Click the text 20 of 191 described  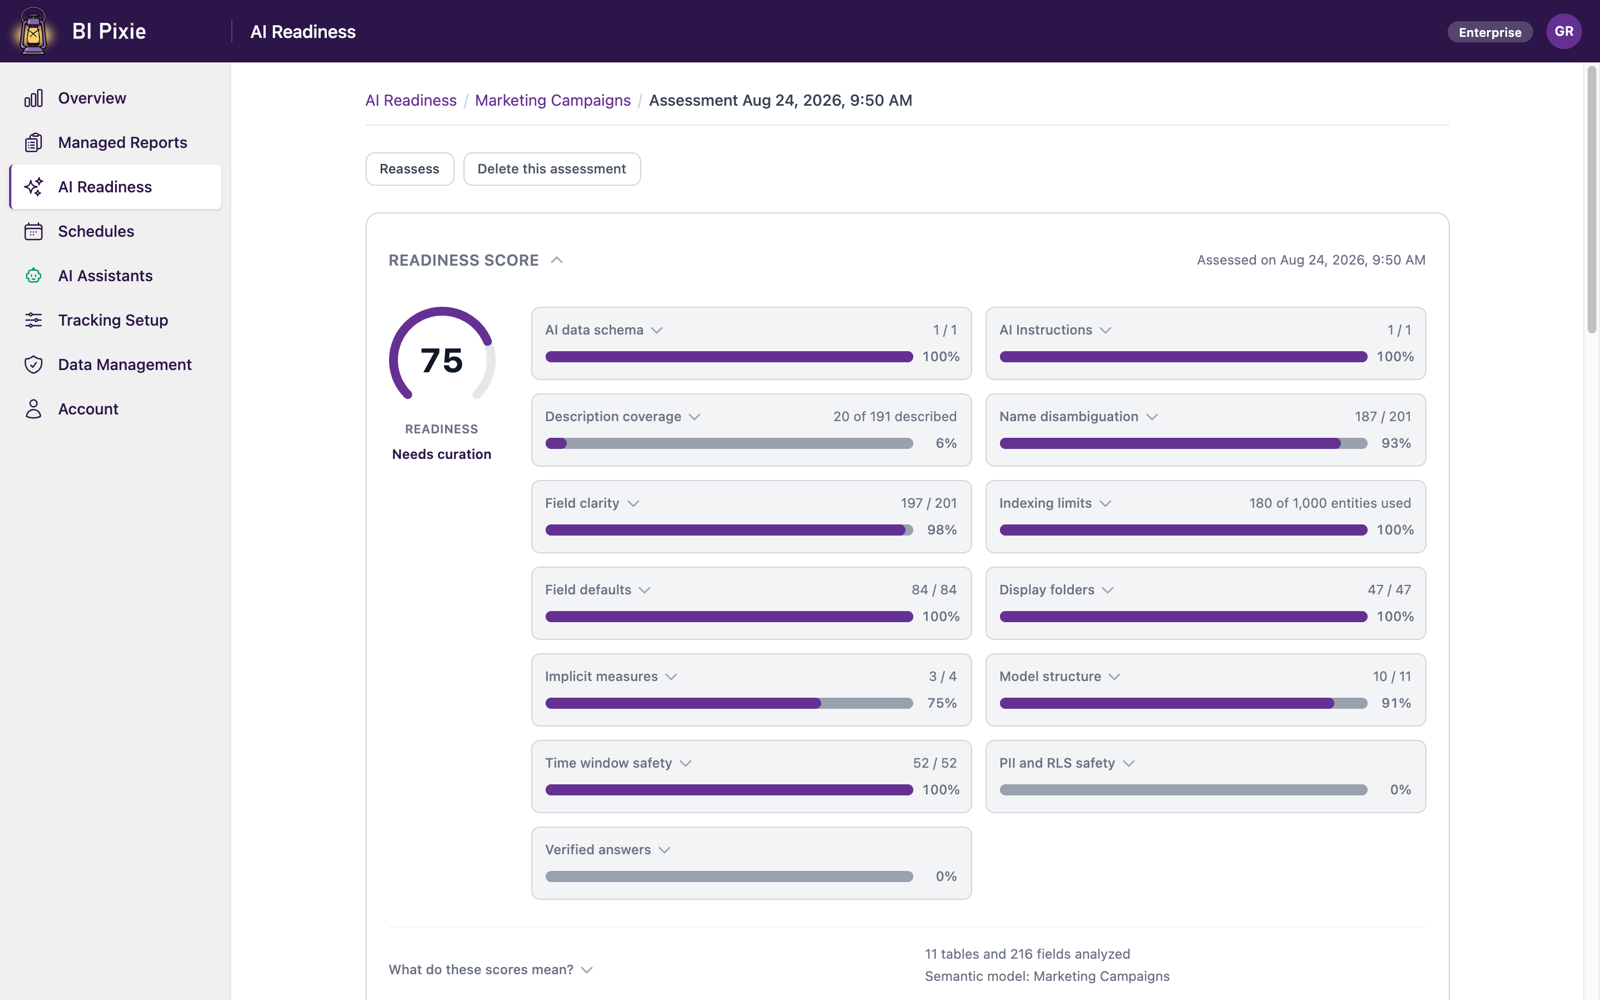click(x=895, y=417)
